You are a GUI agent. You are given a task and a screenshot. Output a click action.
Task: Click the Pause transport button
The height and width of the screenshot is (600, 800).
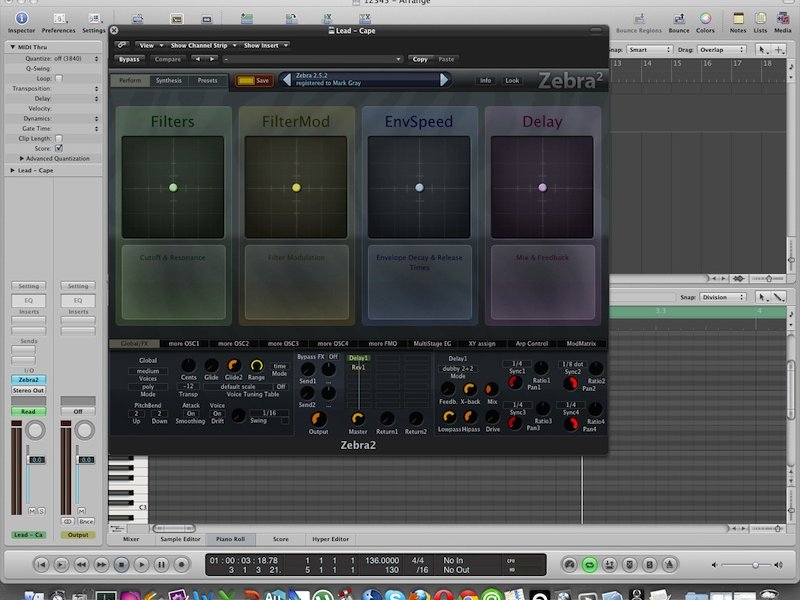pos(161,564)
